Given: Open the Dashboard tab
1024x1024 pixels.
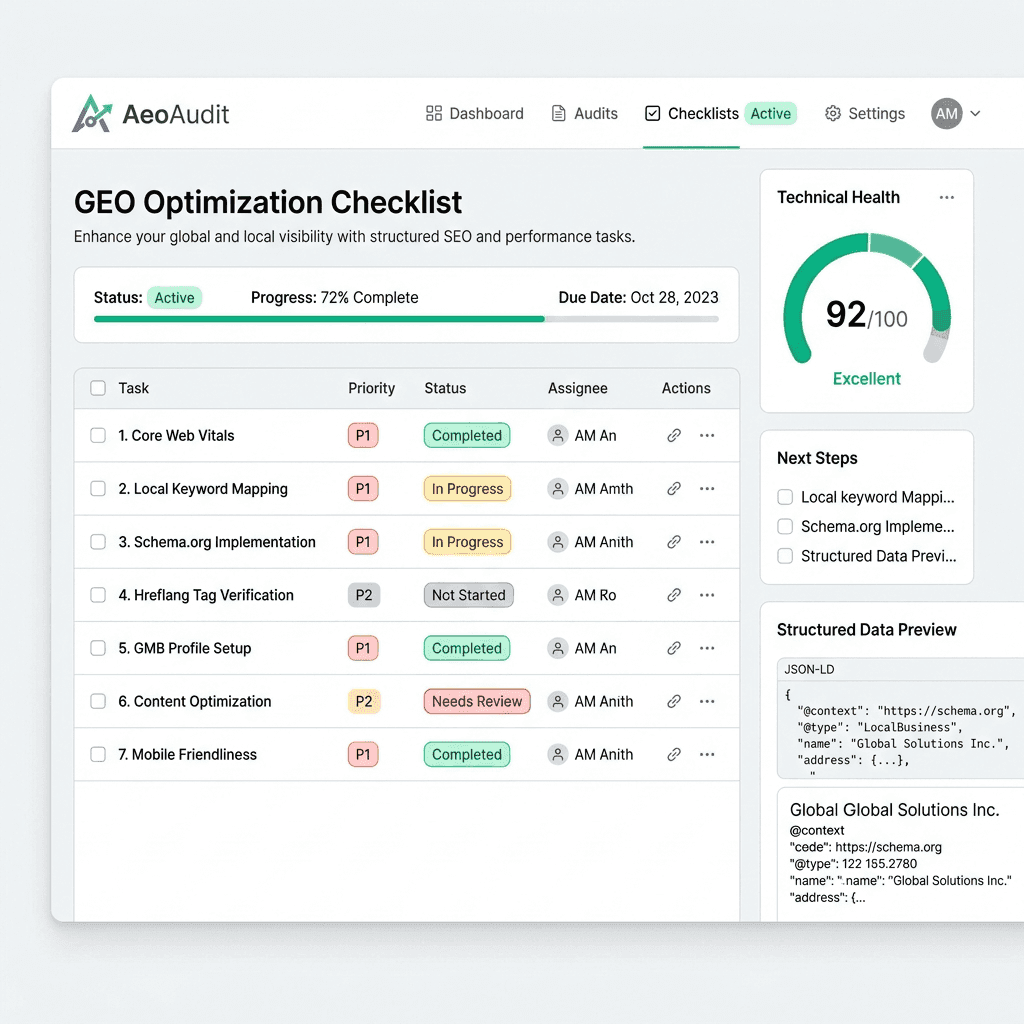Looking at the screenshot, I should pos(475,114).
